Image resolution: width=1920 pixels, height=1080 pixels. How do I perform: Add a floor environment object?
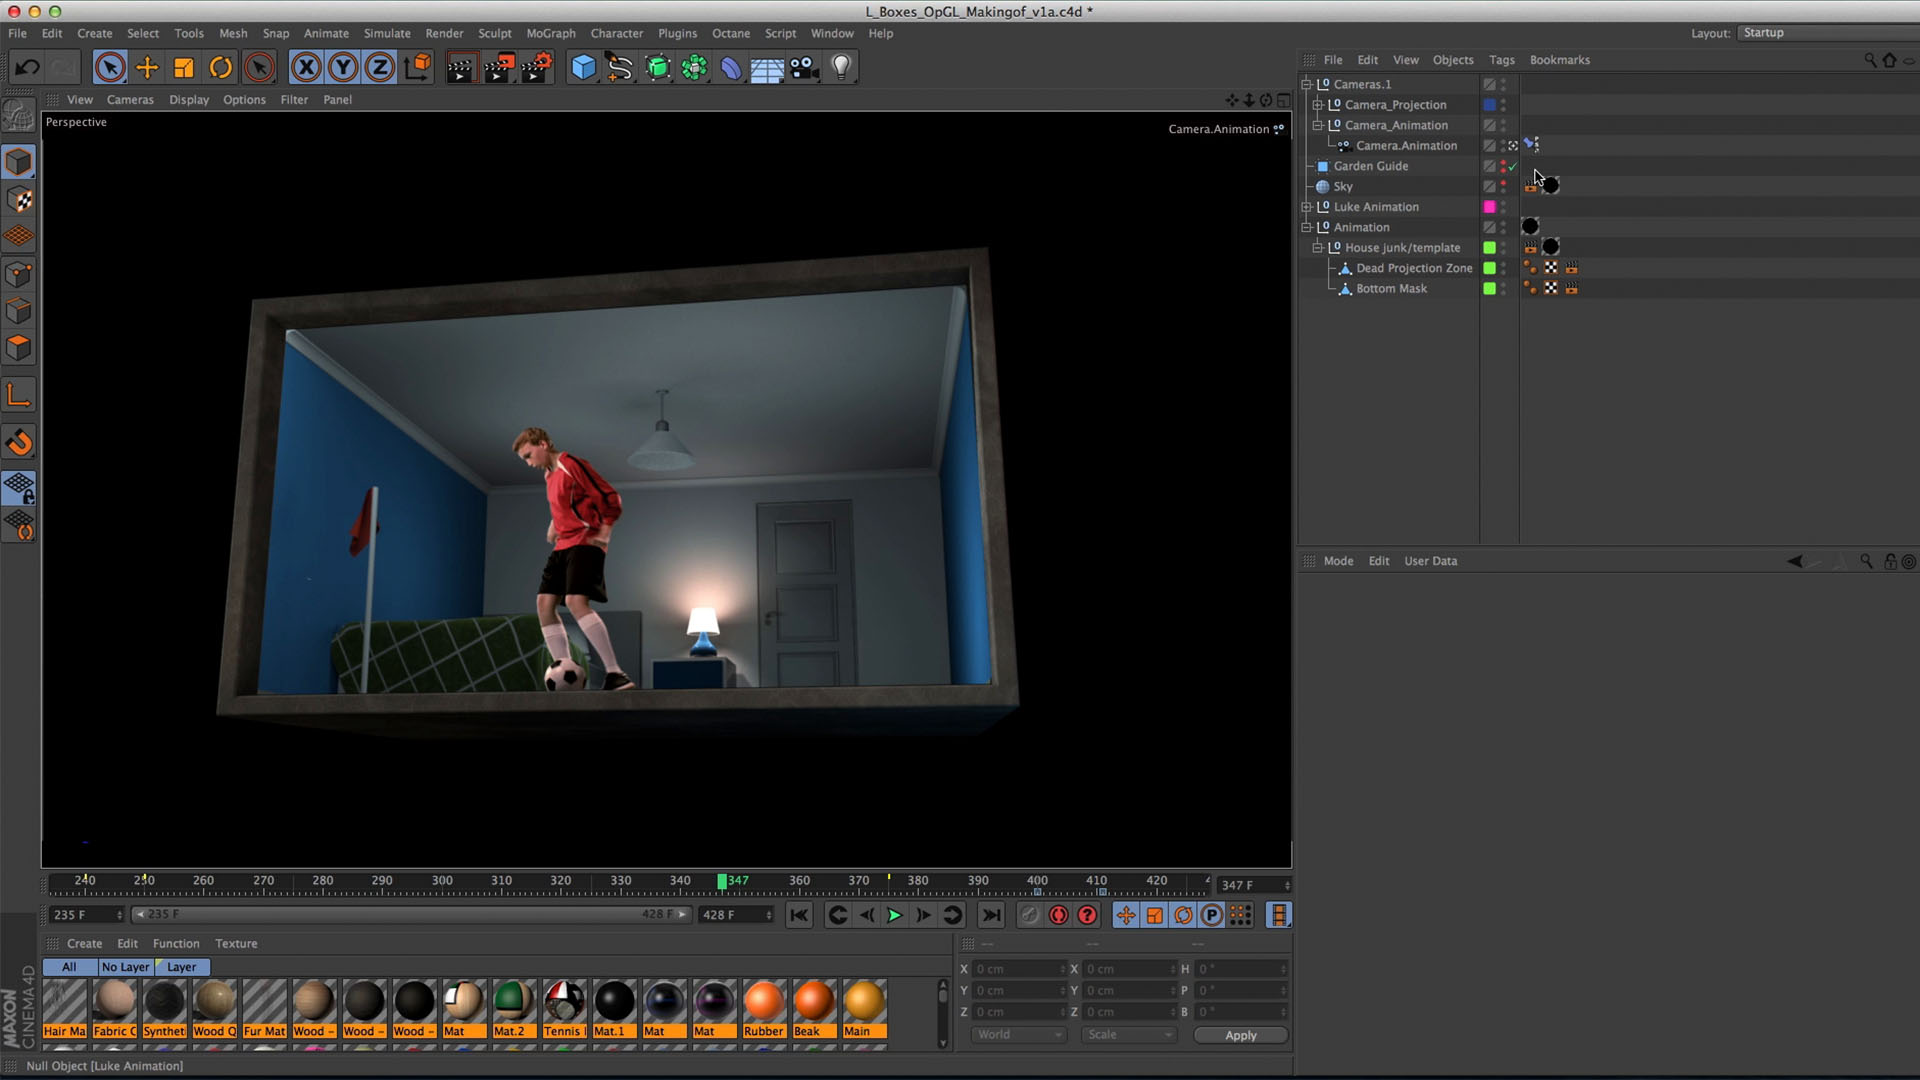(767, 69)
